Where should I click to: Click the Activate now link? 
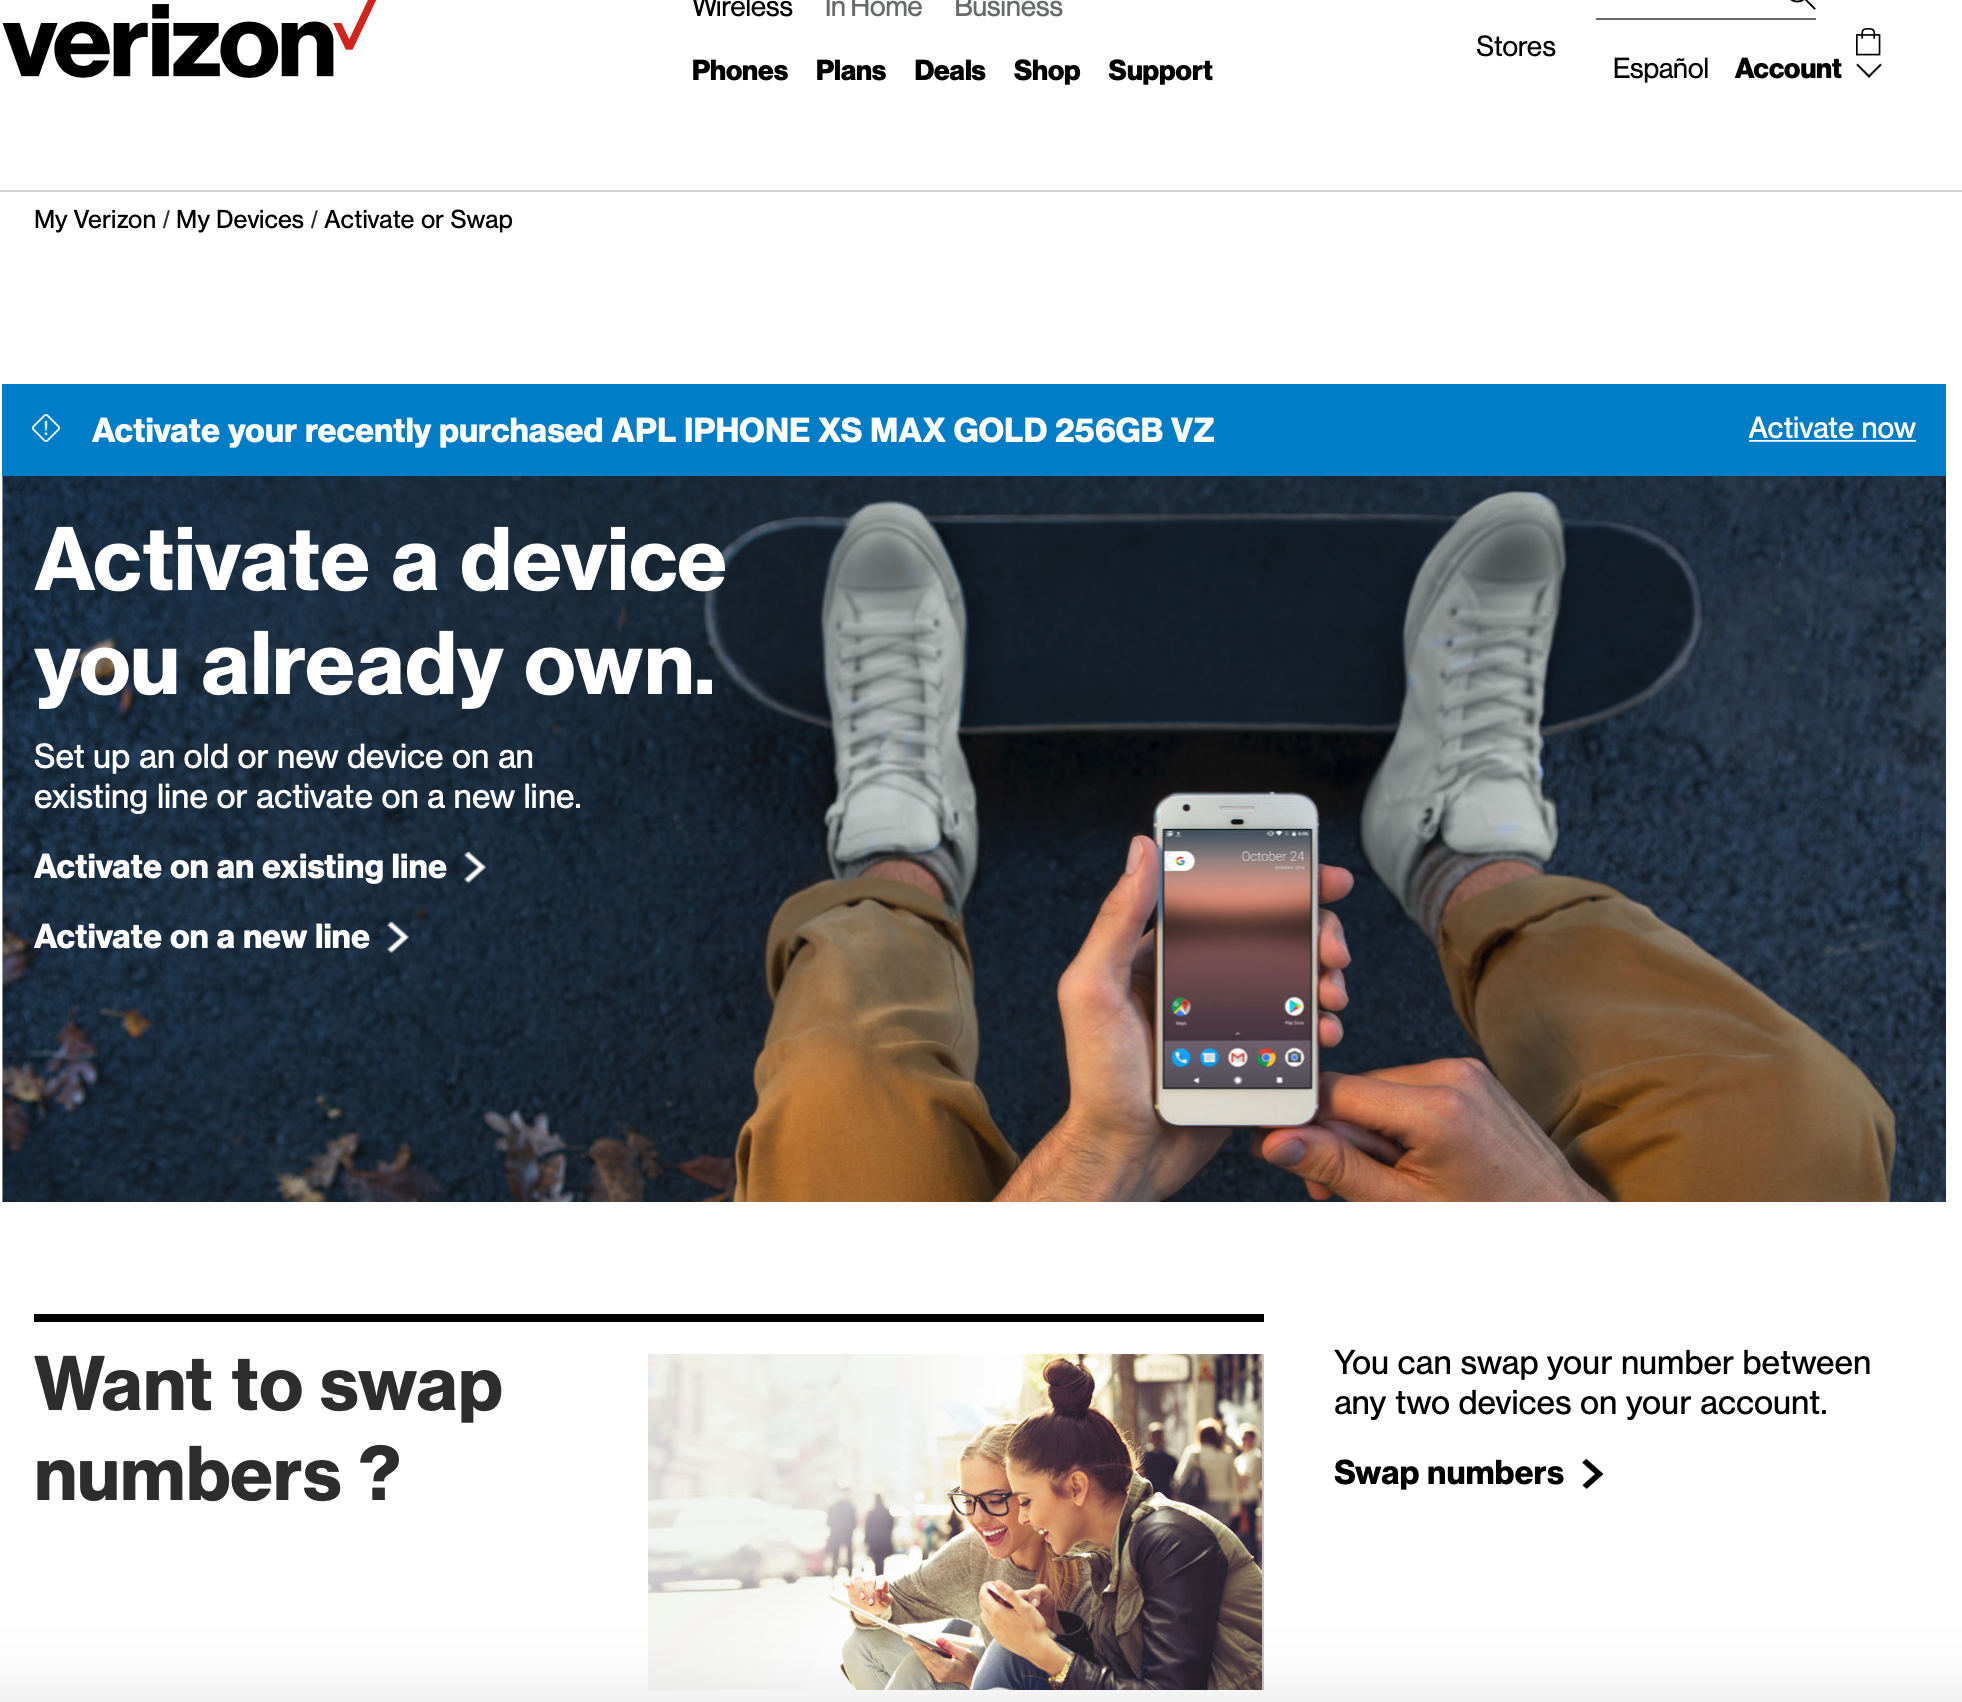[1832, 428]
